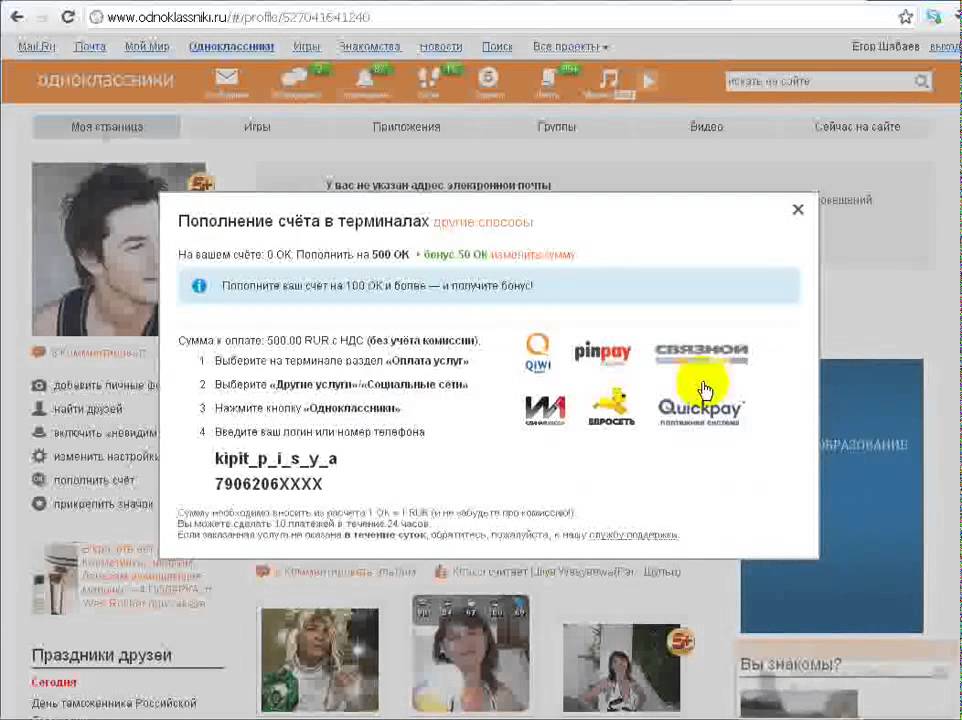Screen dimensions: 962x720
Task: Click the site search input field
Action: click(819, 81)
